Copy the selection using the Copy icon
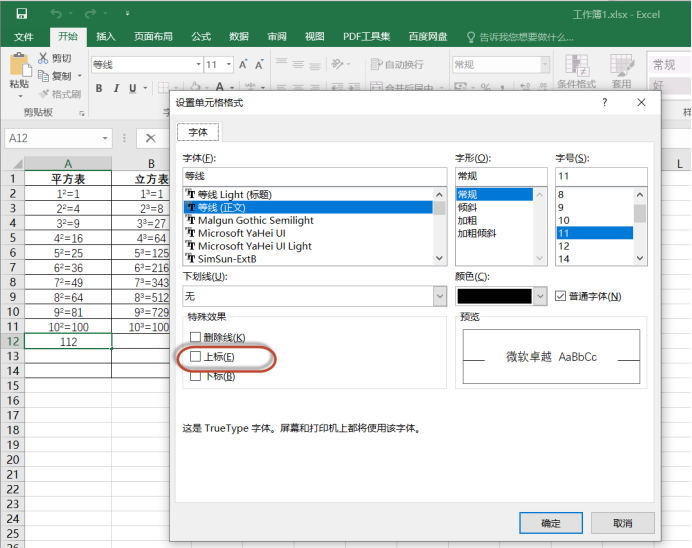This screenshot has width=692, height=548. pos(43,76)
